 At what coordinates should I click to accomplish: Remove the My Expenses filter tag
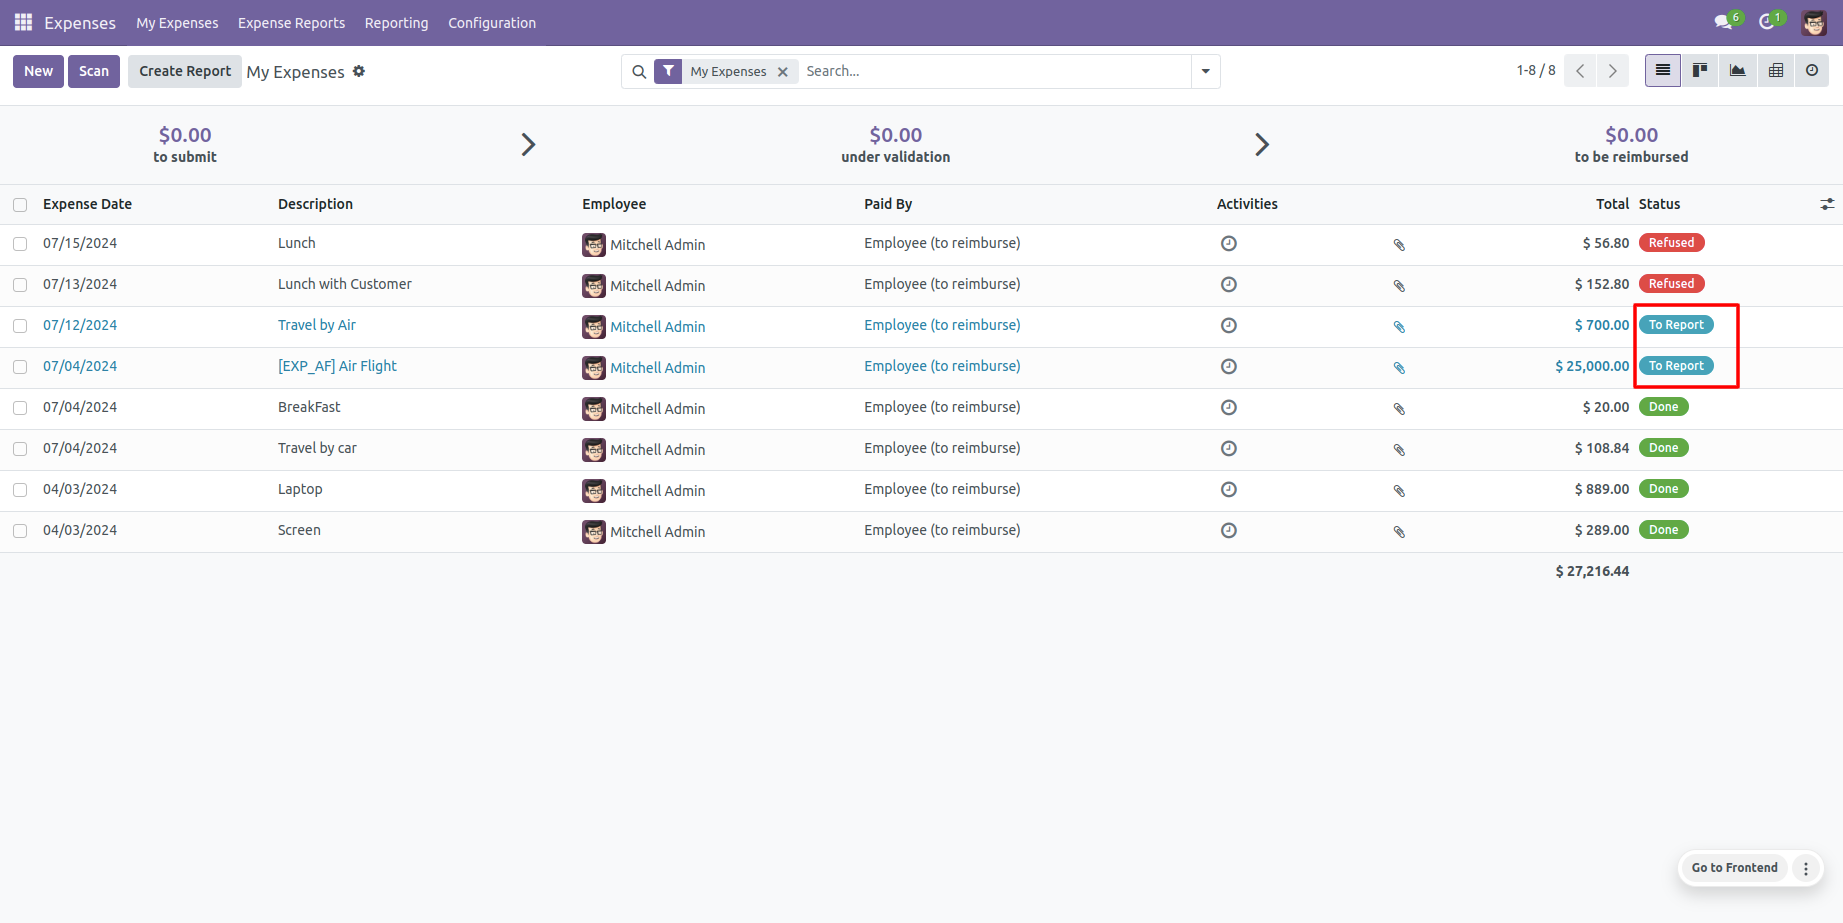coord(783,72)
